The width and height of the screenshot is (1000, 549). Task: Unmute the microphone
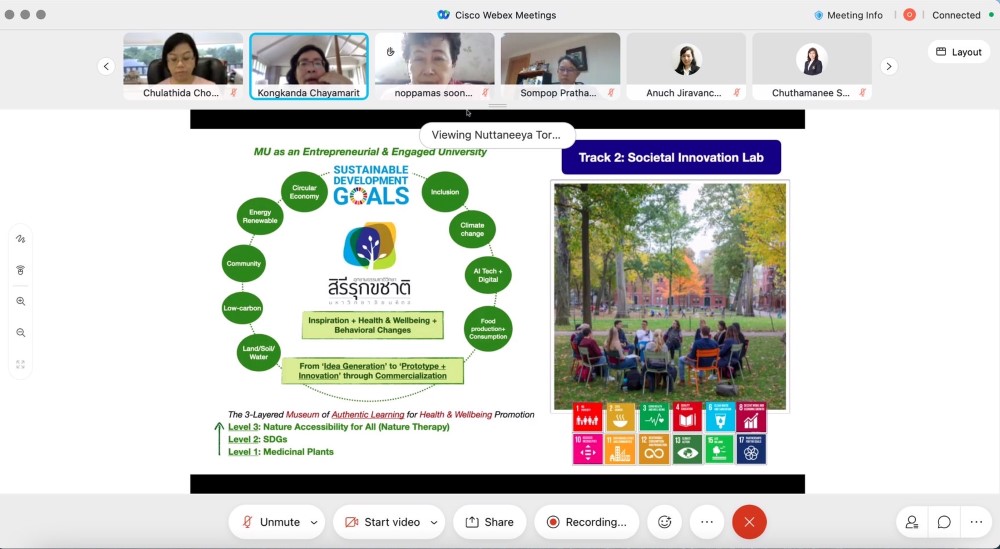click(x=269, y=522)
